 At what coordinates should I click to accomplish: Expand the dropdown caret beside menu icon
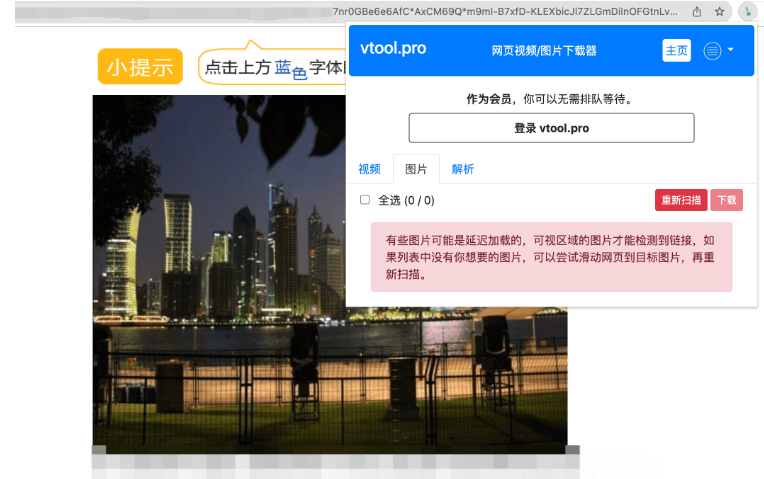click(730, 50)
